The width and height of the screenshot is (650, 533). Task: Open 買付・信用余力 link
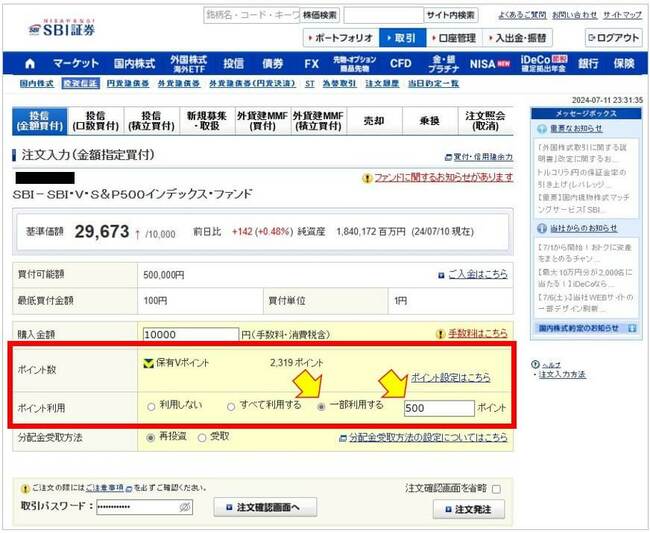pos(483,157)
